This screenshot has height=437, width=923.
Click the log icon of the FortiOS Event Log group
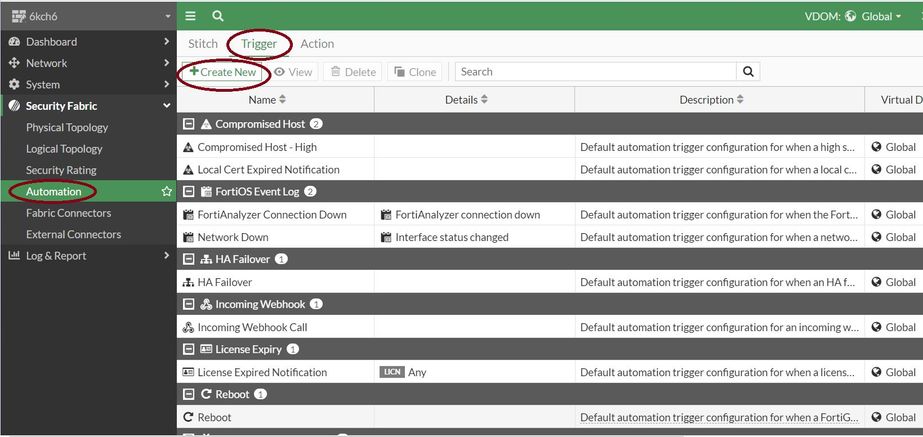click(206, 192)
